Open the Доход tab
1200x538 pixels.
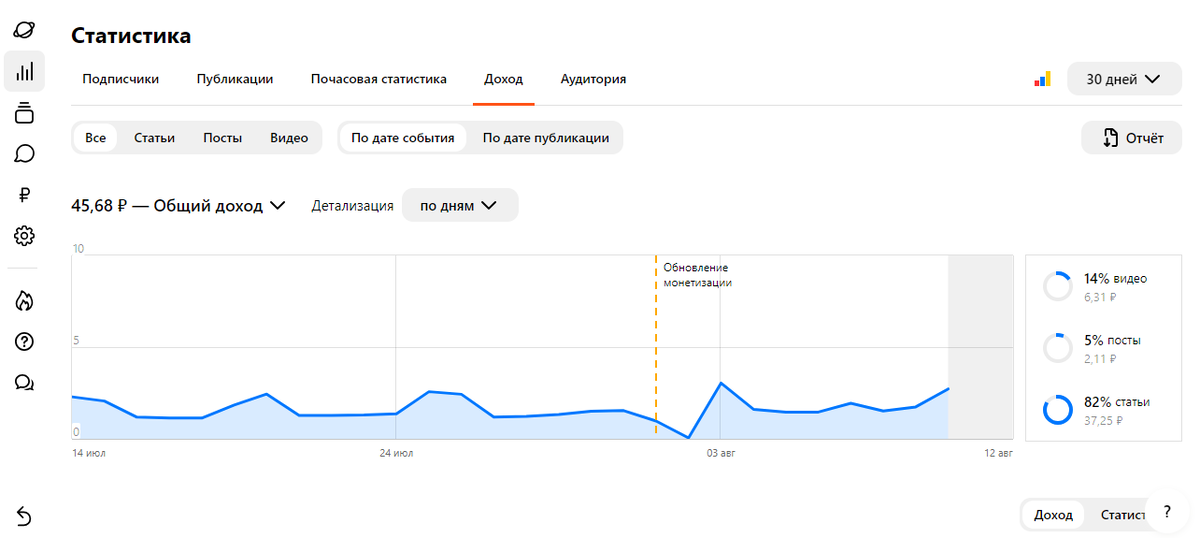pyautogui.click(x=503, y=79)
